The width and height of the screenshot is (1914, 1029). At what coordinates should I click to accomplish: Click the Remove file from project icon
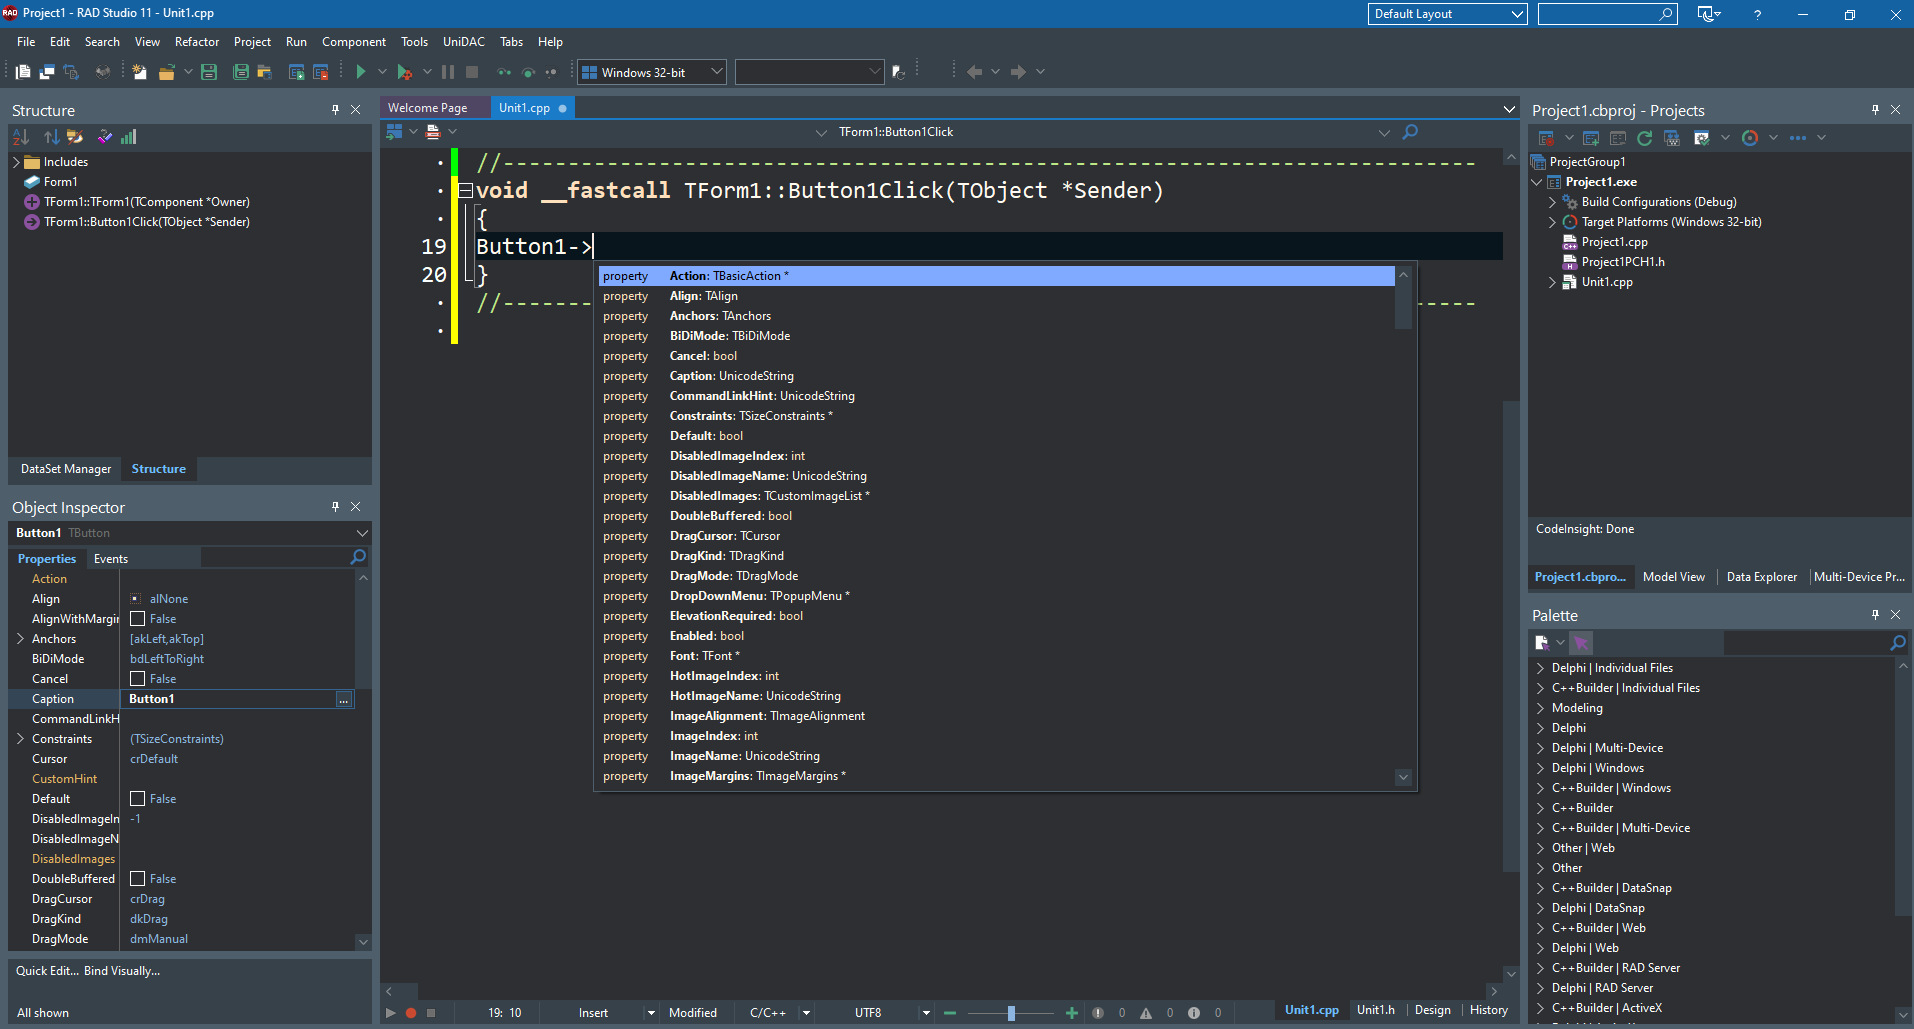tap(320, 72)
